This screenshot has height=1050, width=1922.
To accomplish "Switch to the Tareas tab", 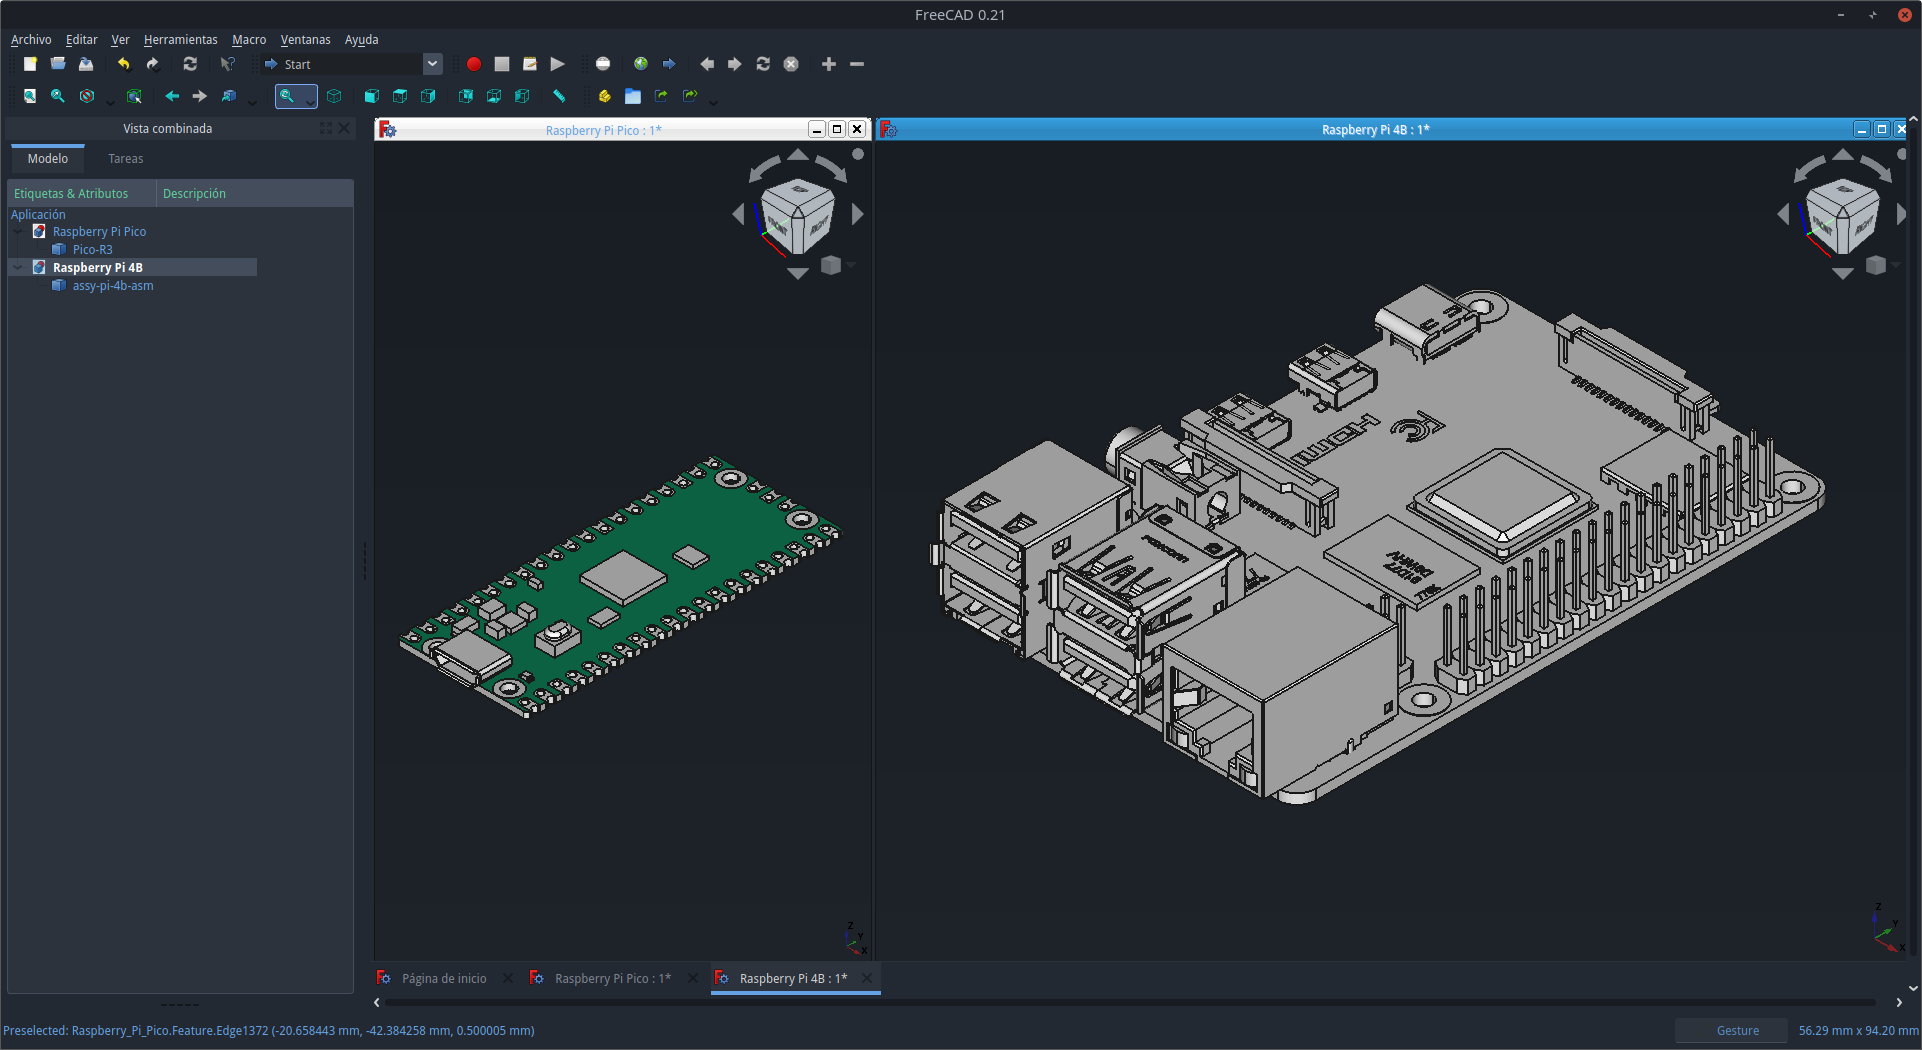I will 126,159.
